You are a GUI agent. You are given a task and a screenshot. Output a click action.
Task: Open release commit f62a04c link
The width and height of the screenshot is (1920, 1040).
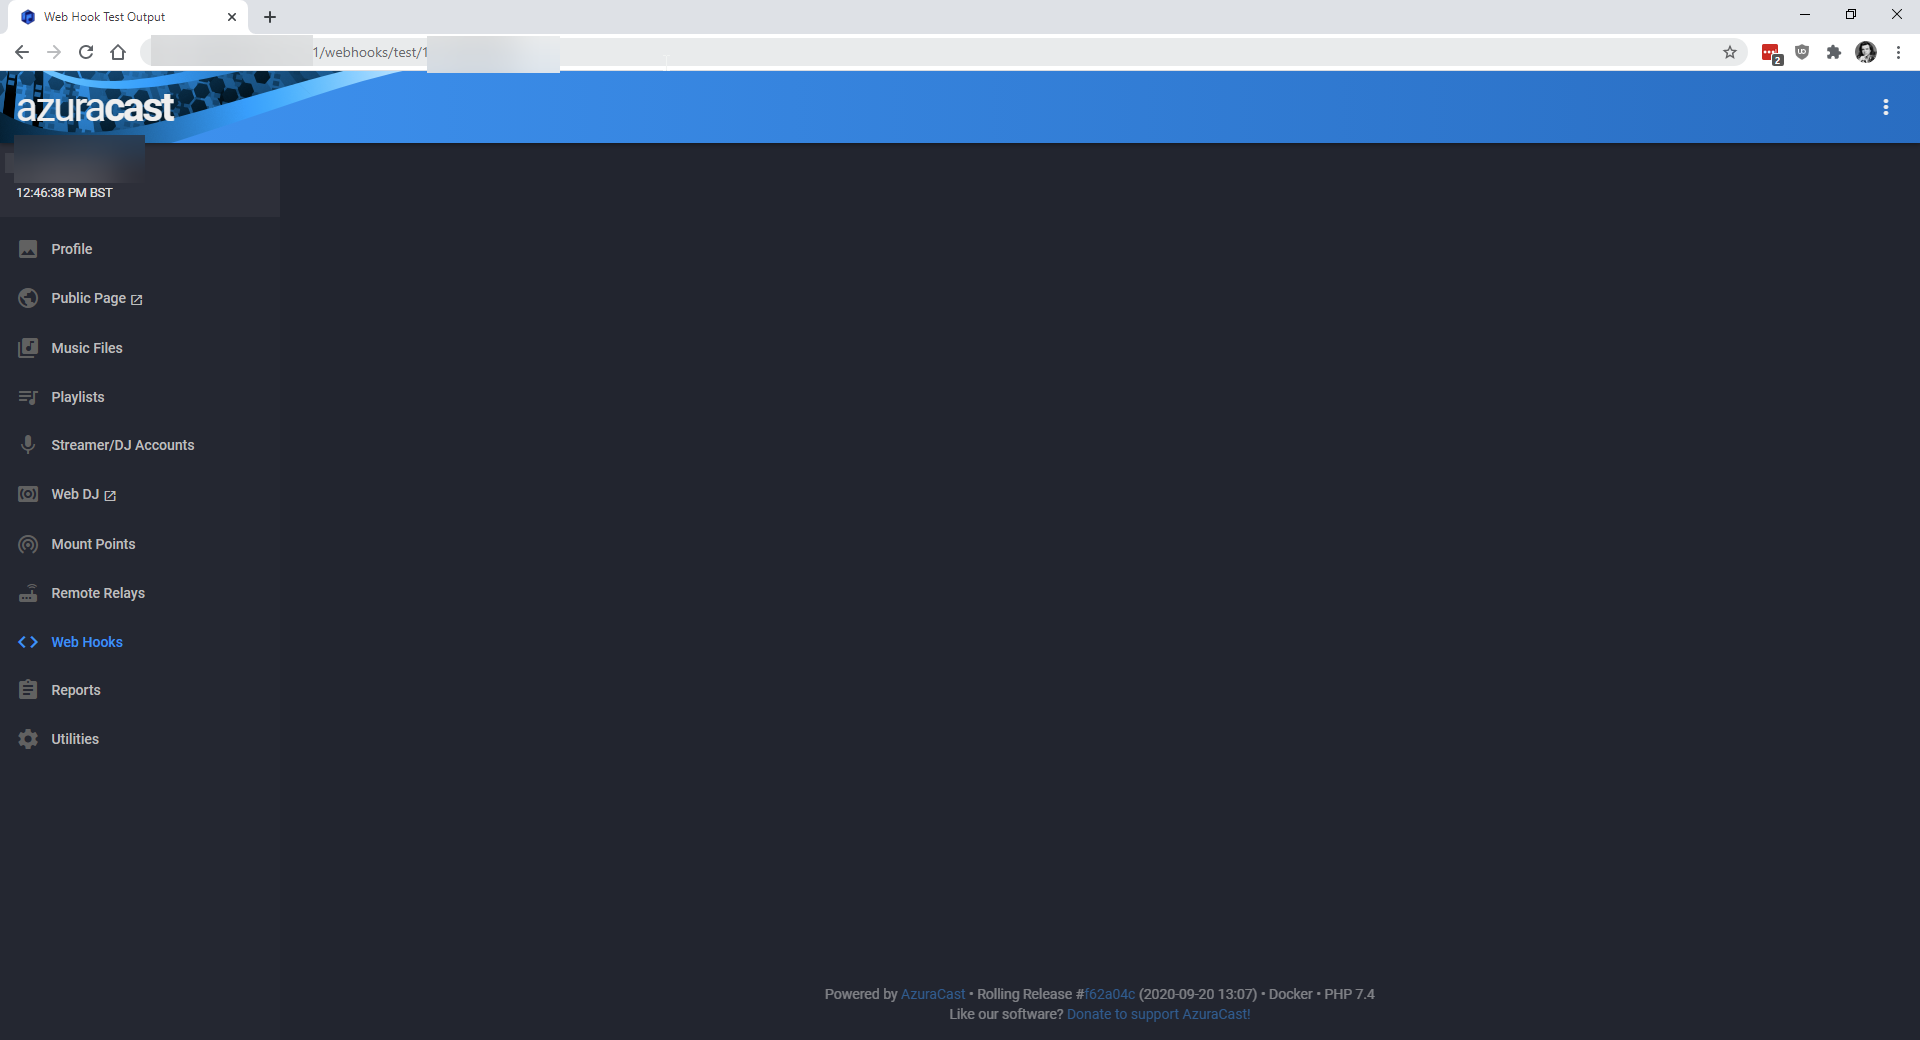tap(1109, 994)
